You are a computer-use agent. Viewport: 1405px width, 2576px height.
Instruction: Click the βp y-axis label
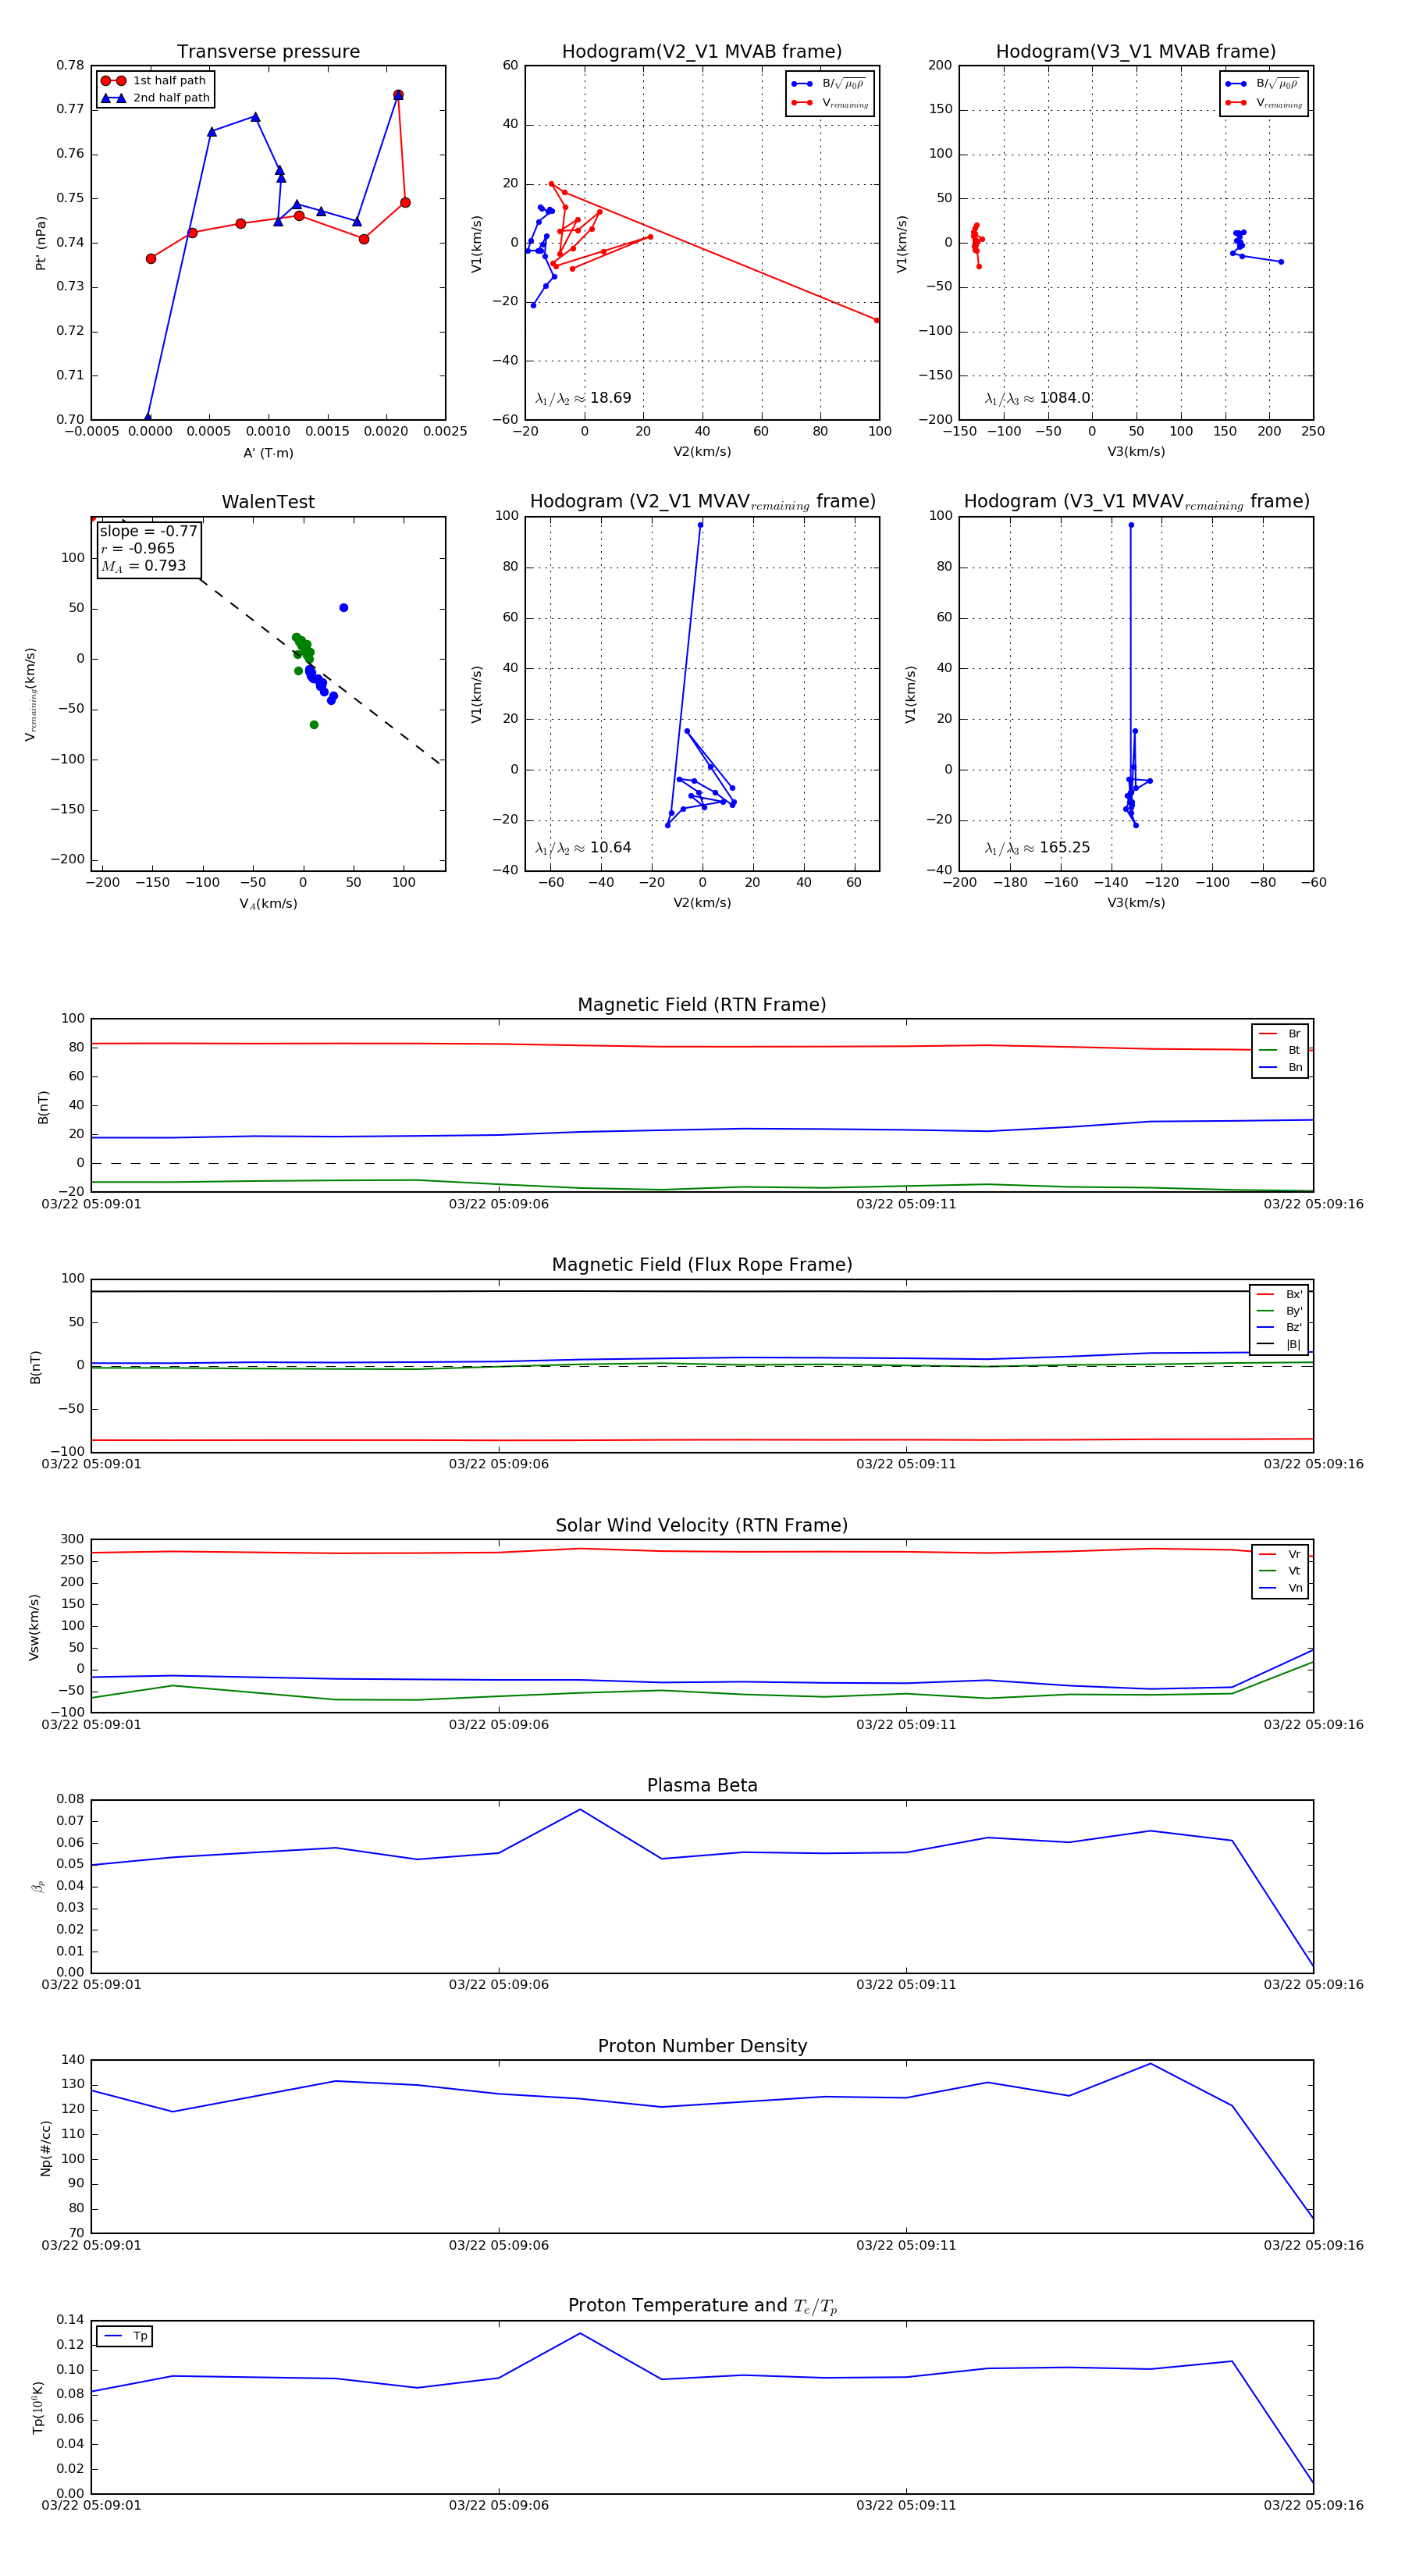pyautogui.click(x=38, y=1887)
